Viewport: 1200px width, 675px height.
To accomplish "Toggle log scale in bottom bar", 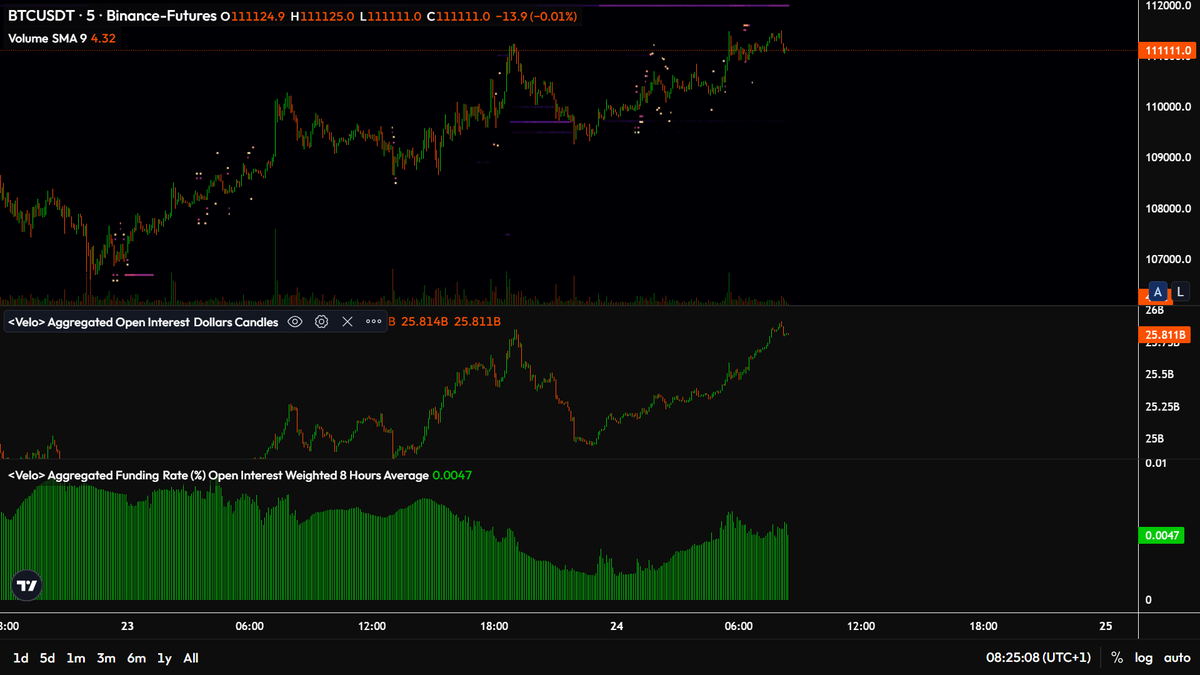I will tap(1144, 658).
